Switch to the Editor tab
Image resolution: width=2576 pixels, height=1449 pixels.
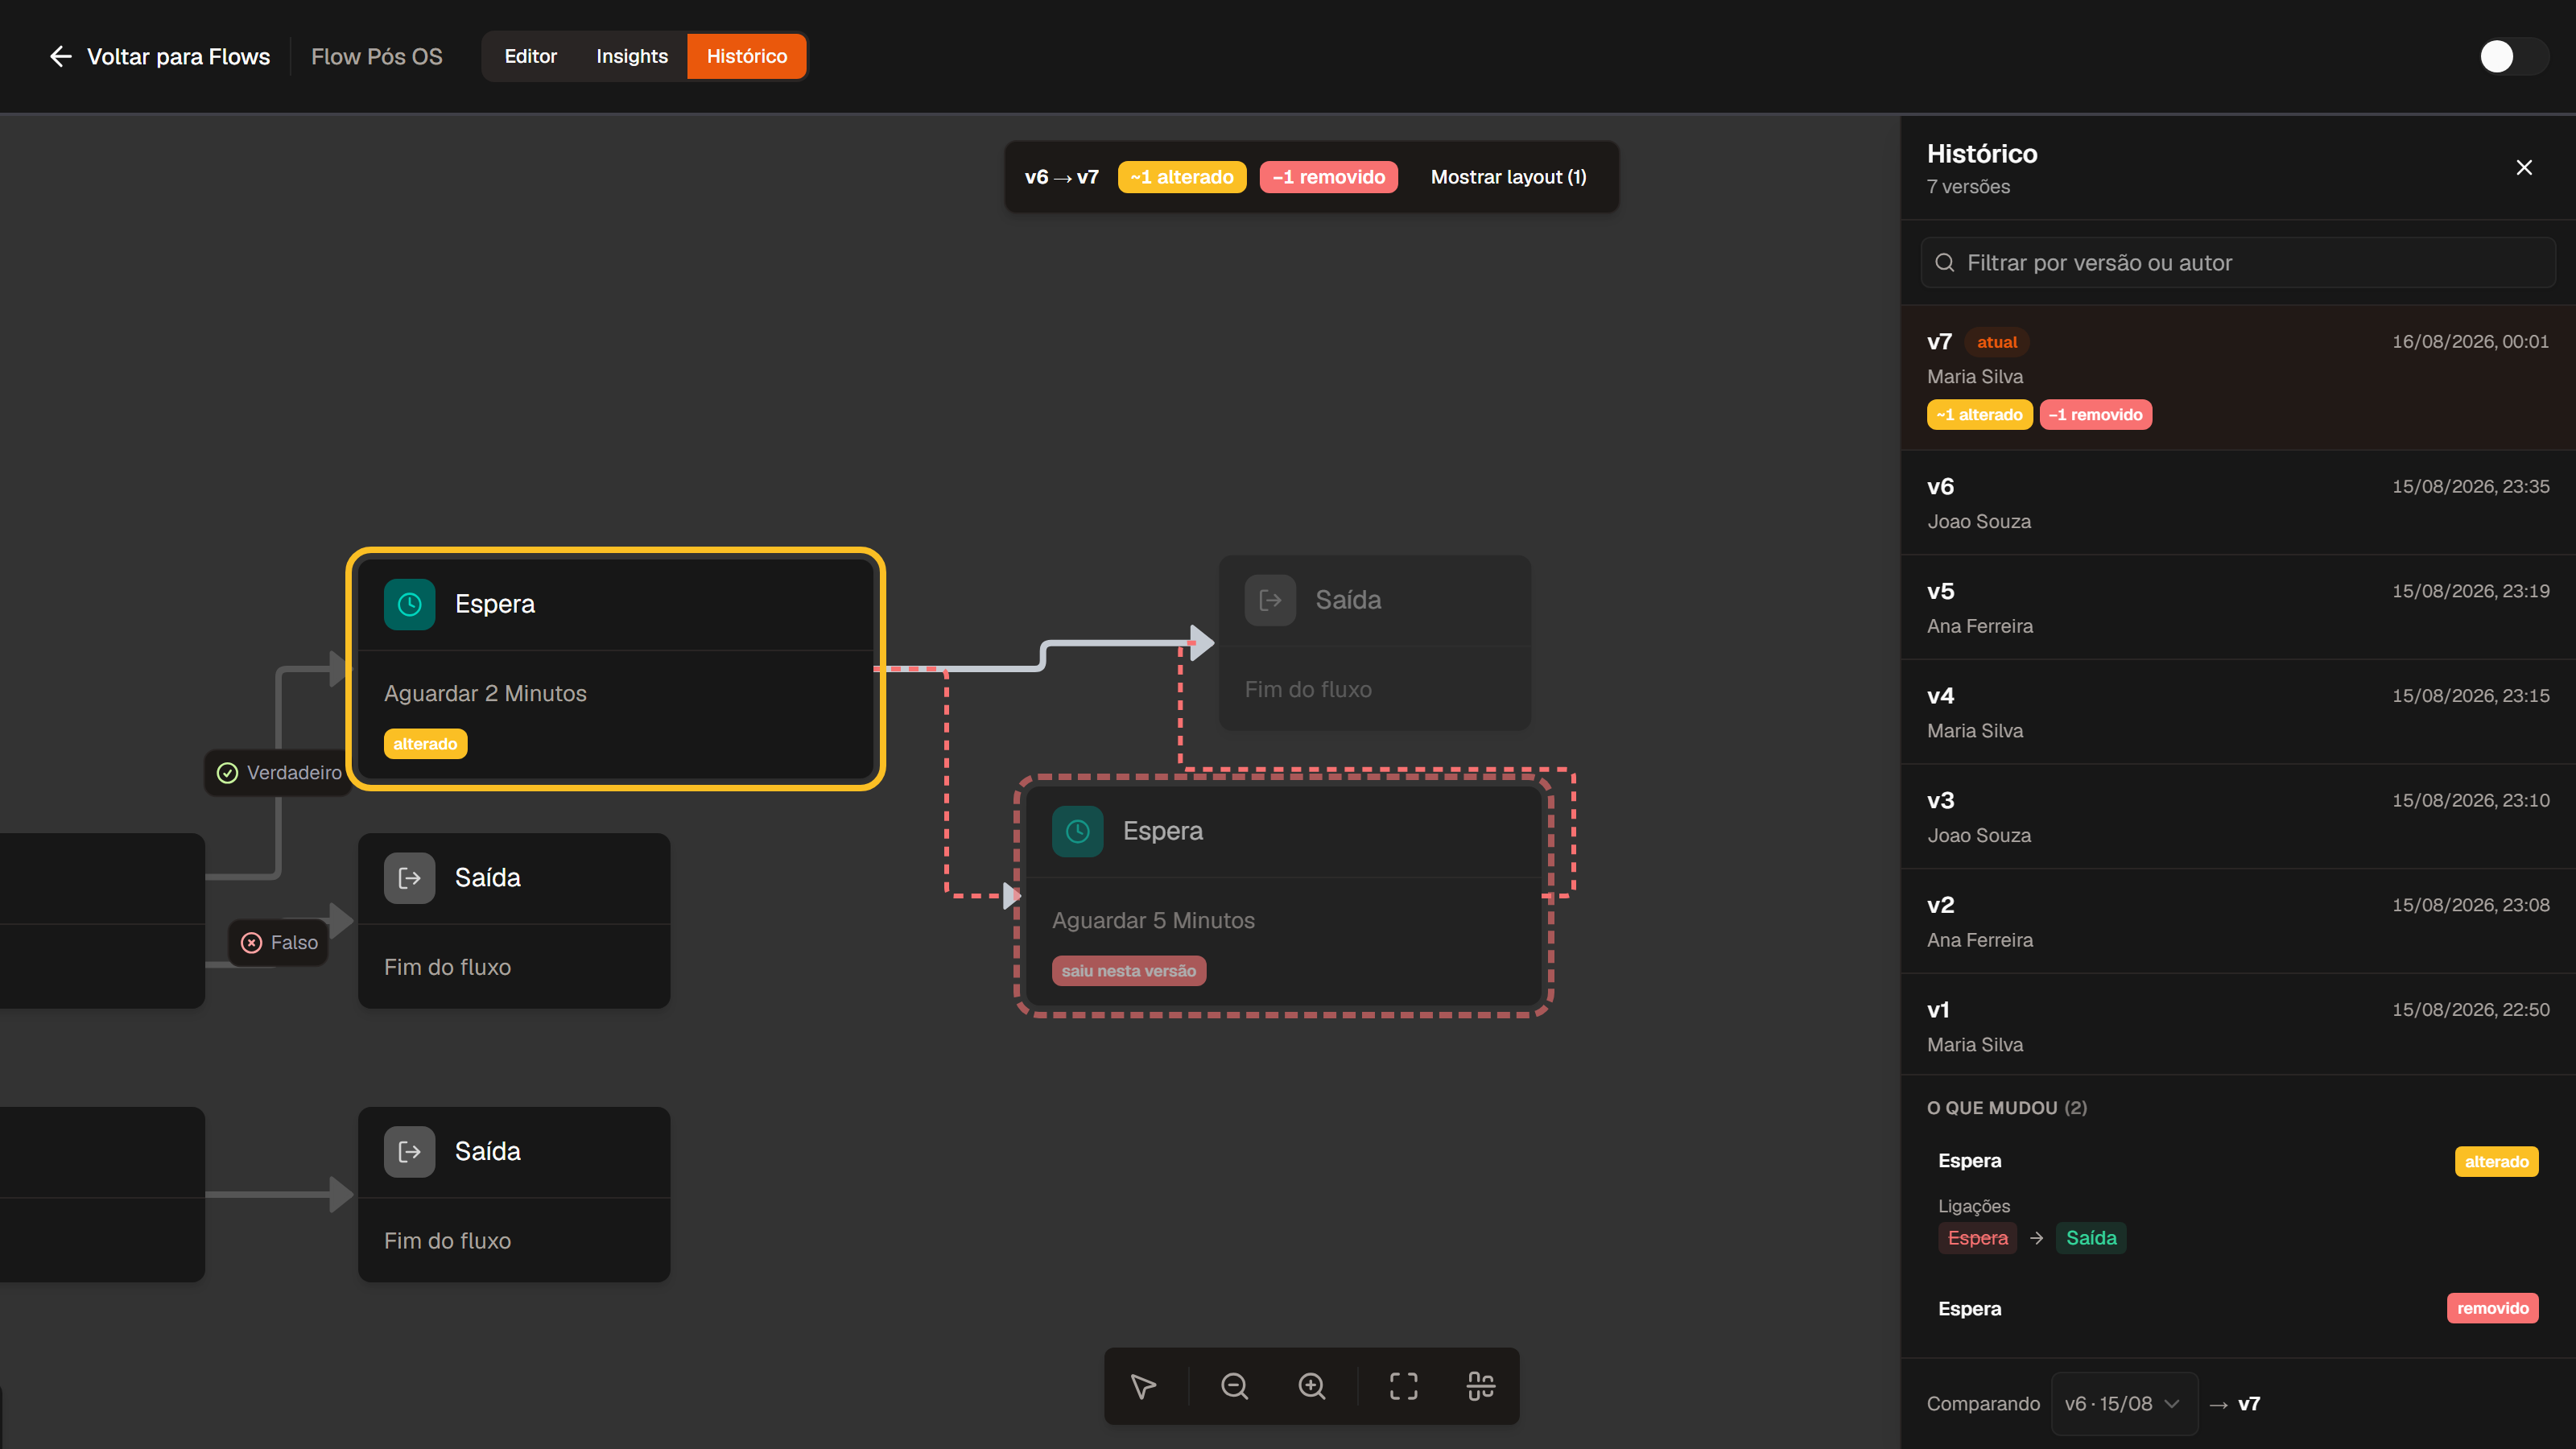pos(530,56)
